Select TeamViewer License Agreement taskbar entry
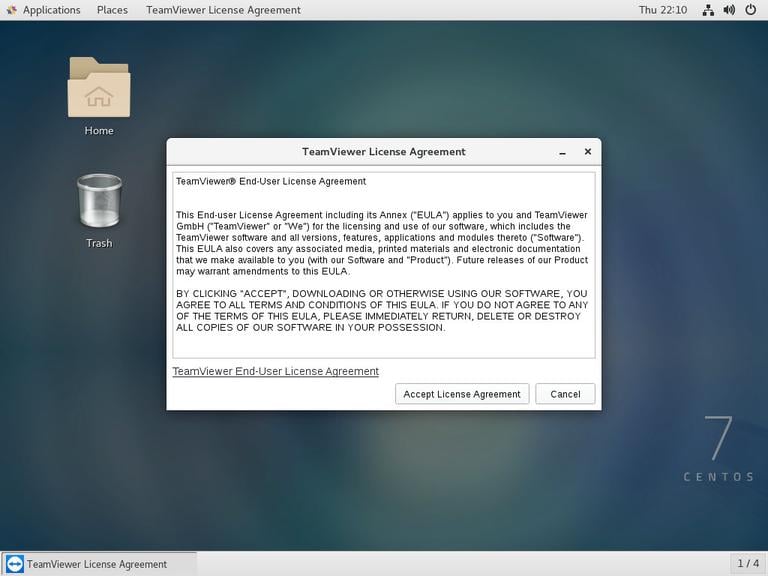The width and height of the screenshot is (768, 576). click(99, 564)
